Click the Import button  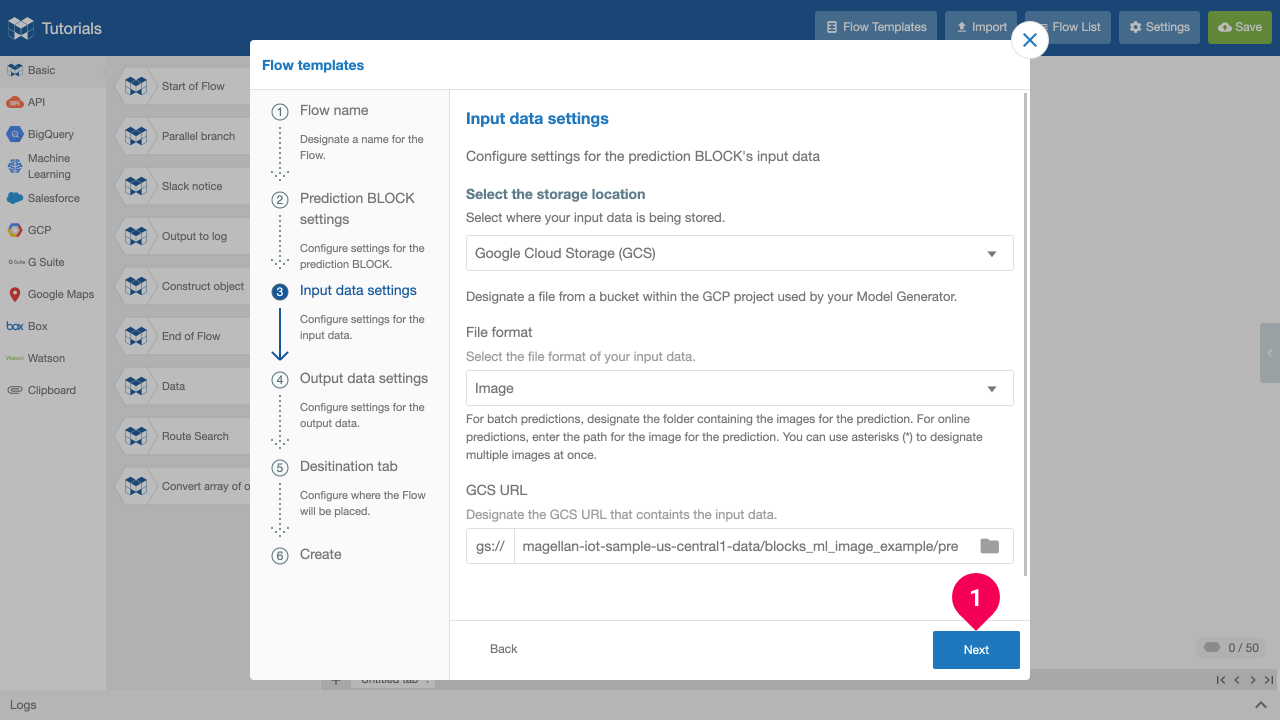[x=980, y=27]
